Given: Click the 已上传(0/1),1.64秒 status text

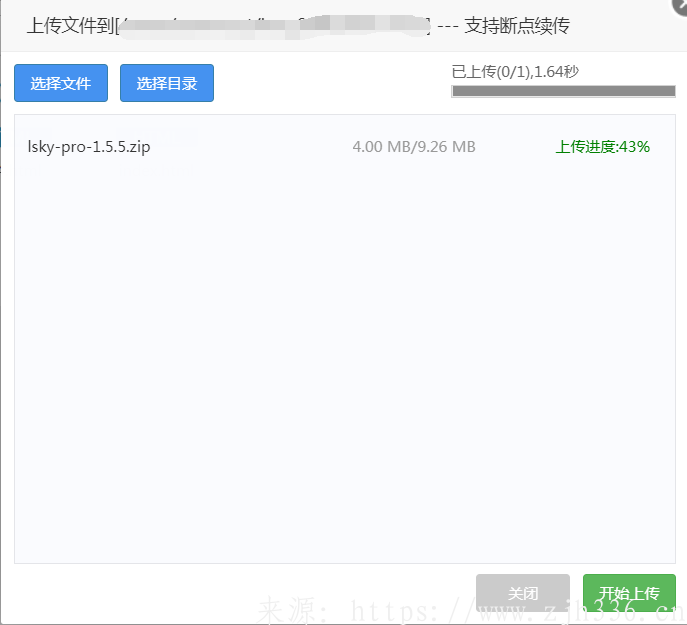Looking at the screenshot, I should click(x=515, y=71).
